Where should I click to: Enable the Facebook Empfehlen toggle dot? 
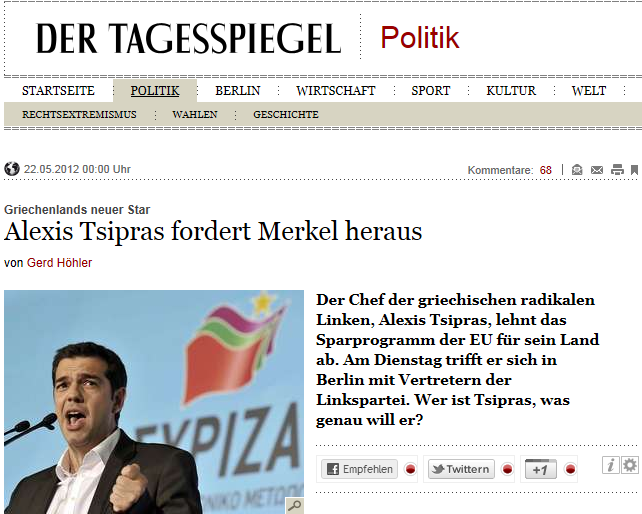click(410, 469)
